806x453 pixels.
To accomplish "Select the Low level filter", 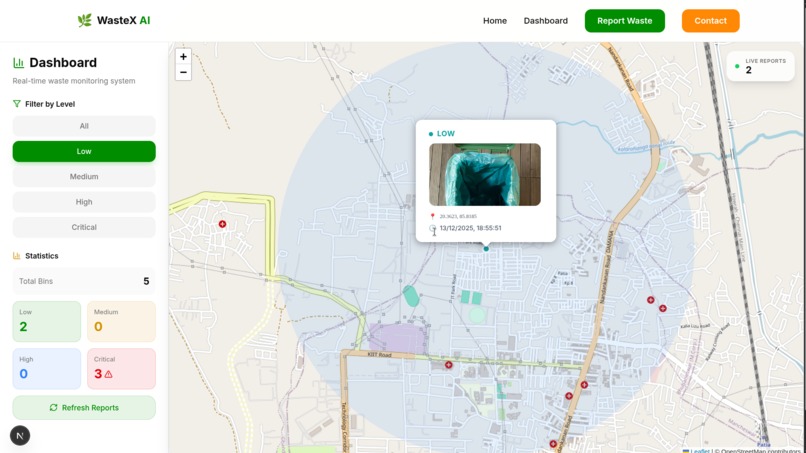I will 84,151.
